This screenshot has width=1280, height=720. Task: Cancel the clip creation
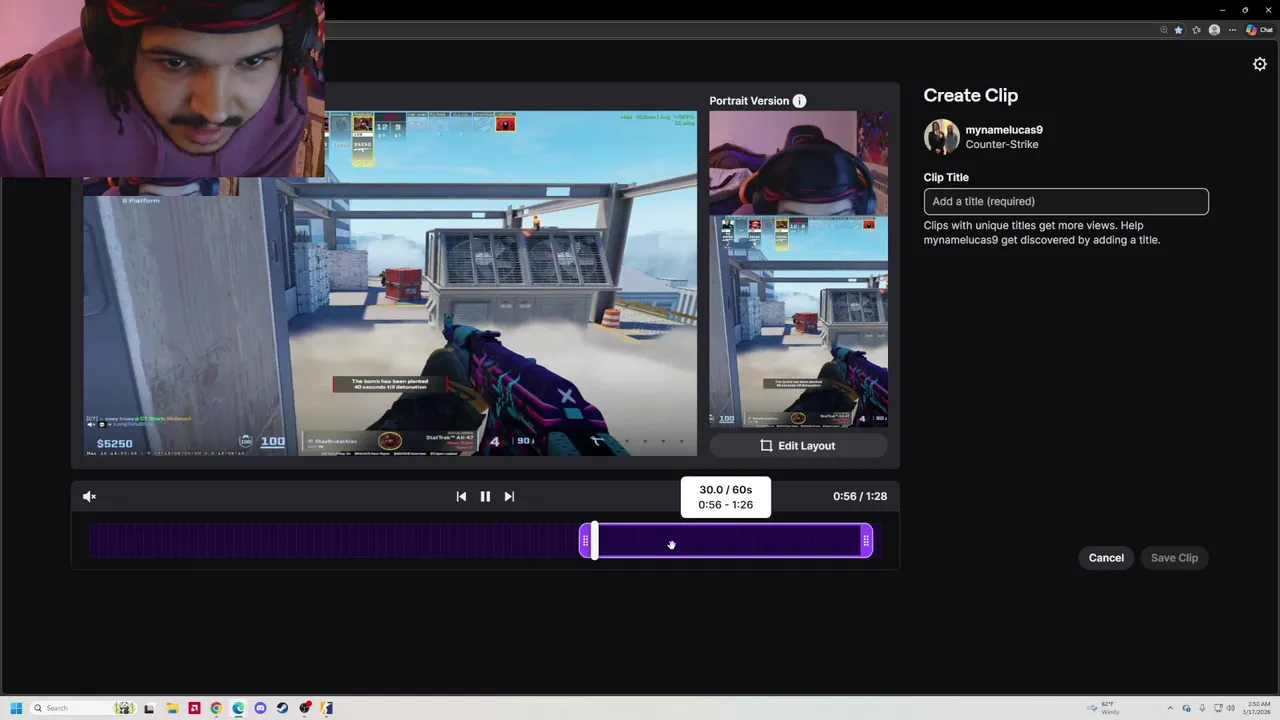click(1106, 558)
